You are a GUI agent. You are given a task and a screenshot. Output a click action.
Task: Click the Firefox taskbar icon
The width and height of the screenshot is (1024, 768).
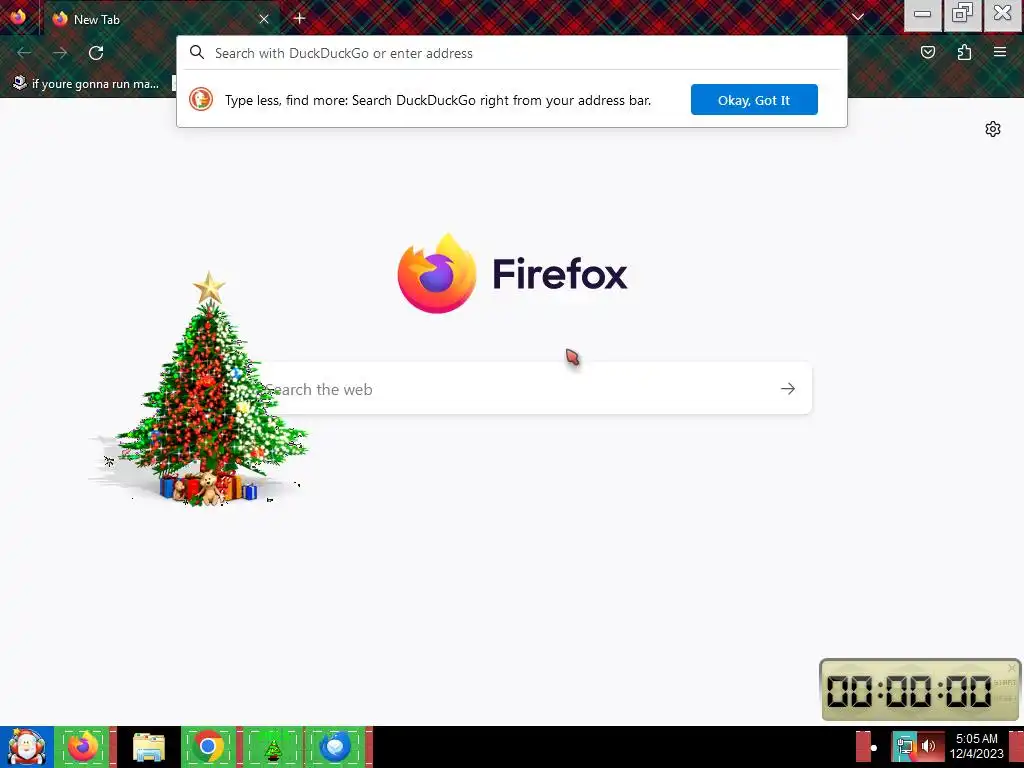84,747
